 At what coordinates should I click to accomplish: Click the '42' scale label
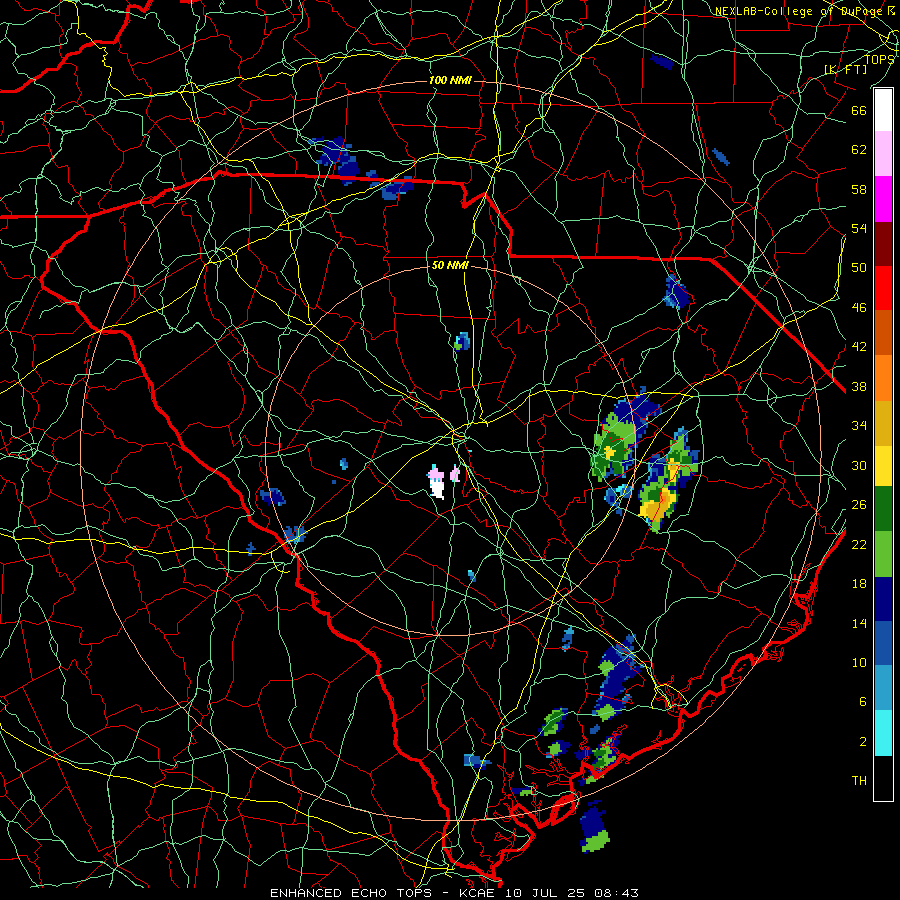click(x=859, y=347)
